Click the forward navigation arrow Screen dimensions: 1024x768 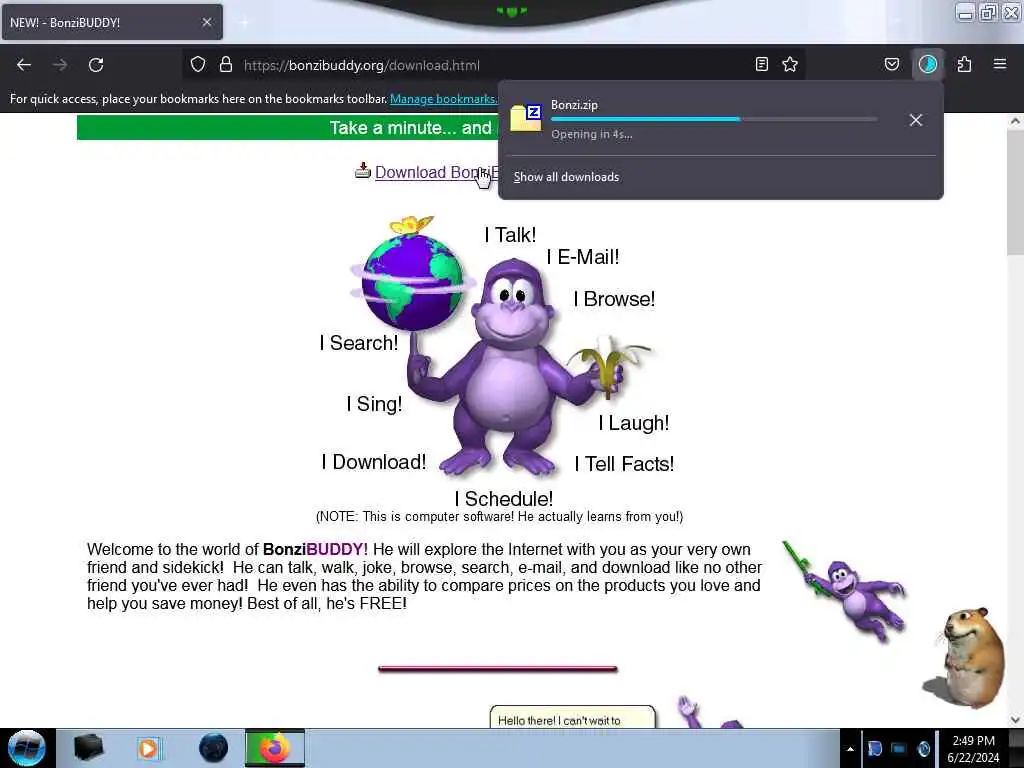coord(59,65)
